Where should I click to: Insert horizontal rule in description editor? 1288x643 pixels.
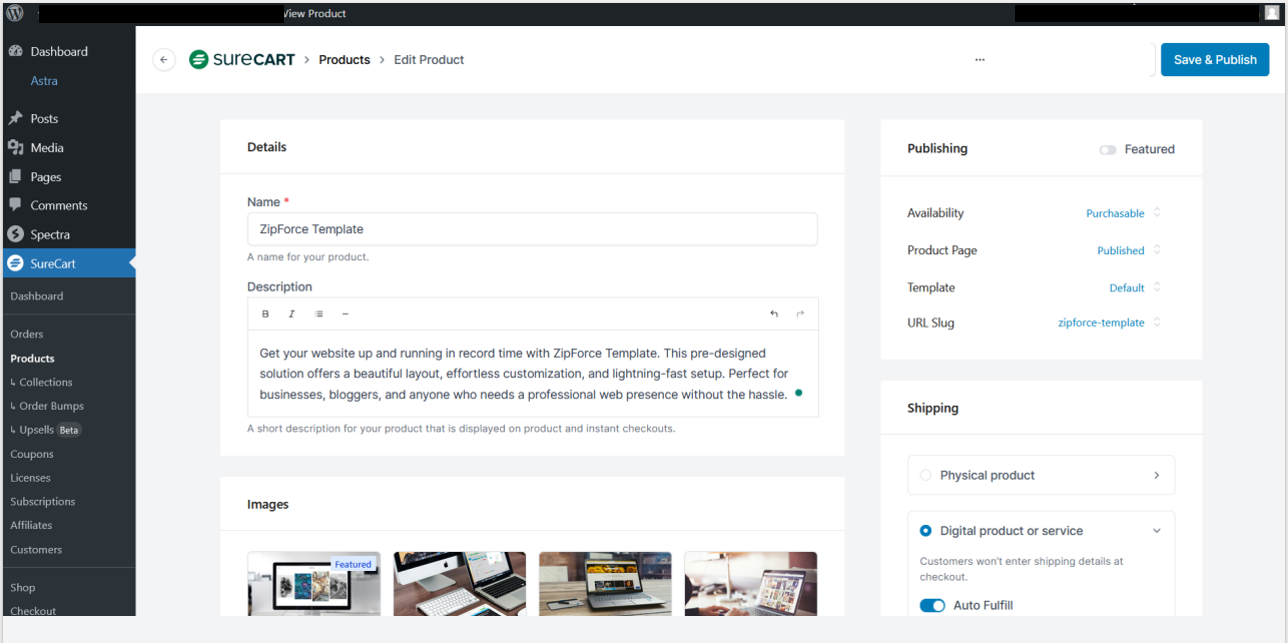tap(346, 314)
